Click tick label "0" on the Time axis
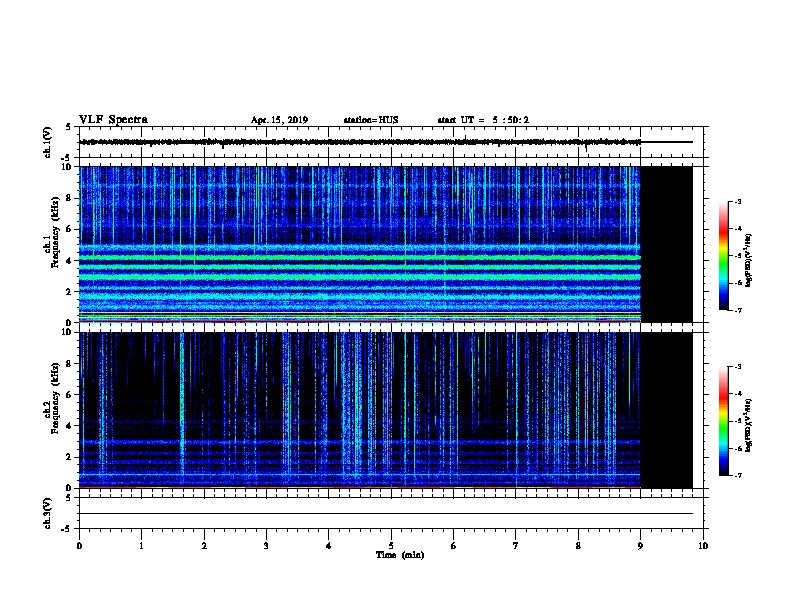The image size is (792, 612). [x=79, y=546]
